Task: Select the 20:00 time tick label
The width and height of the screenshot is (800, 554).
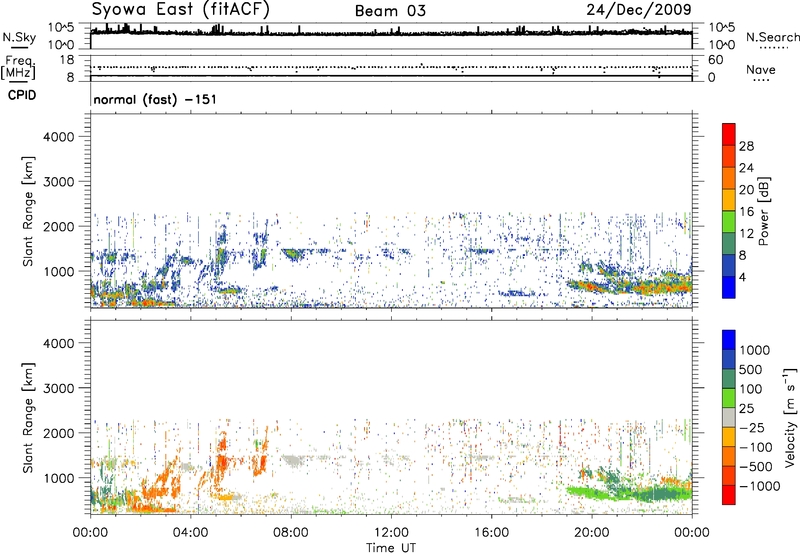Action: [x=592, y=533]
